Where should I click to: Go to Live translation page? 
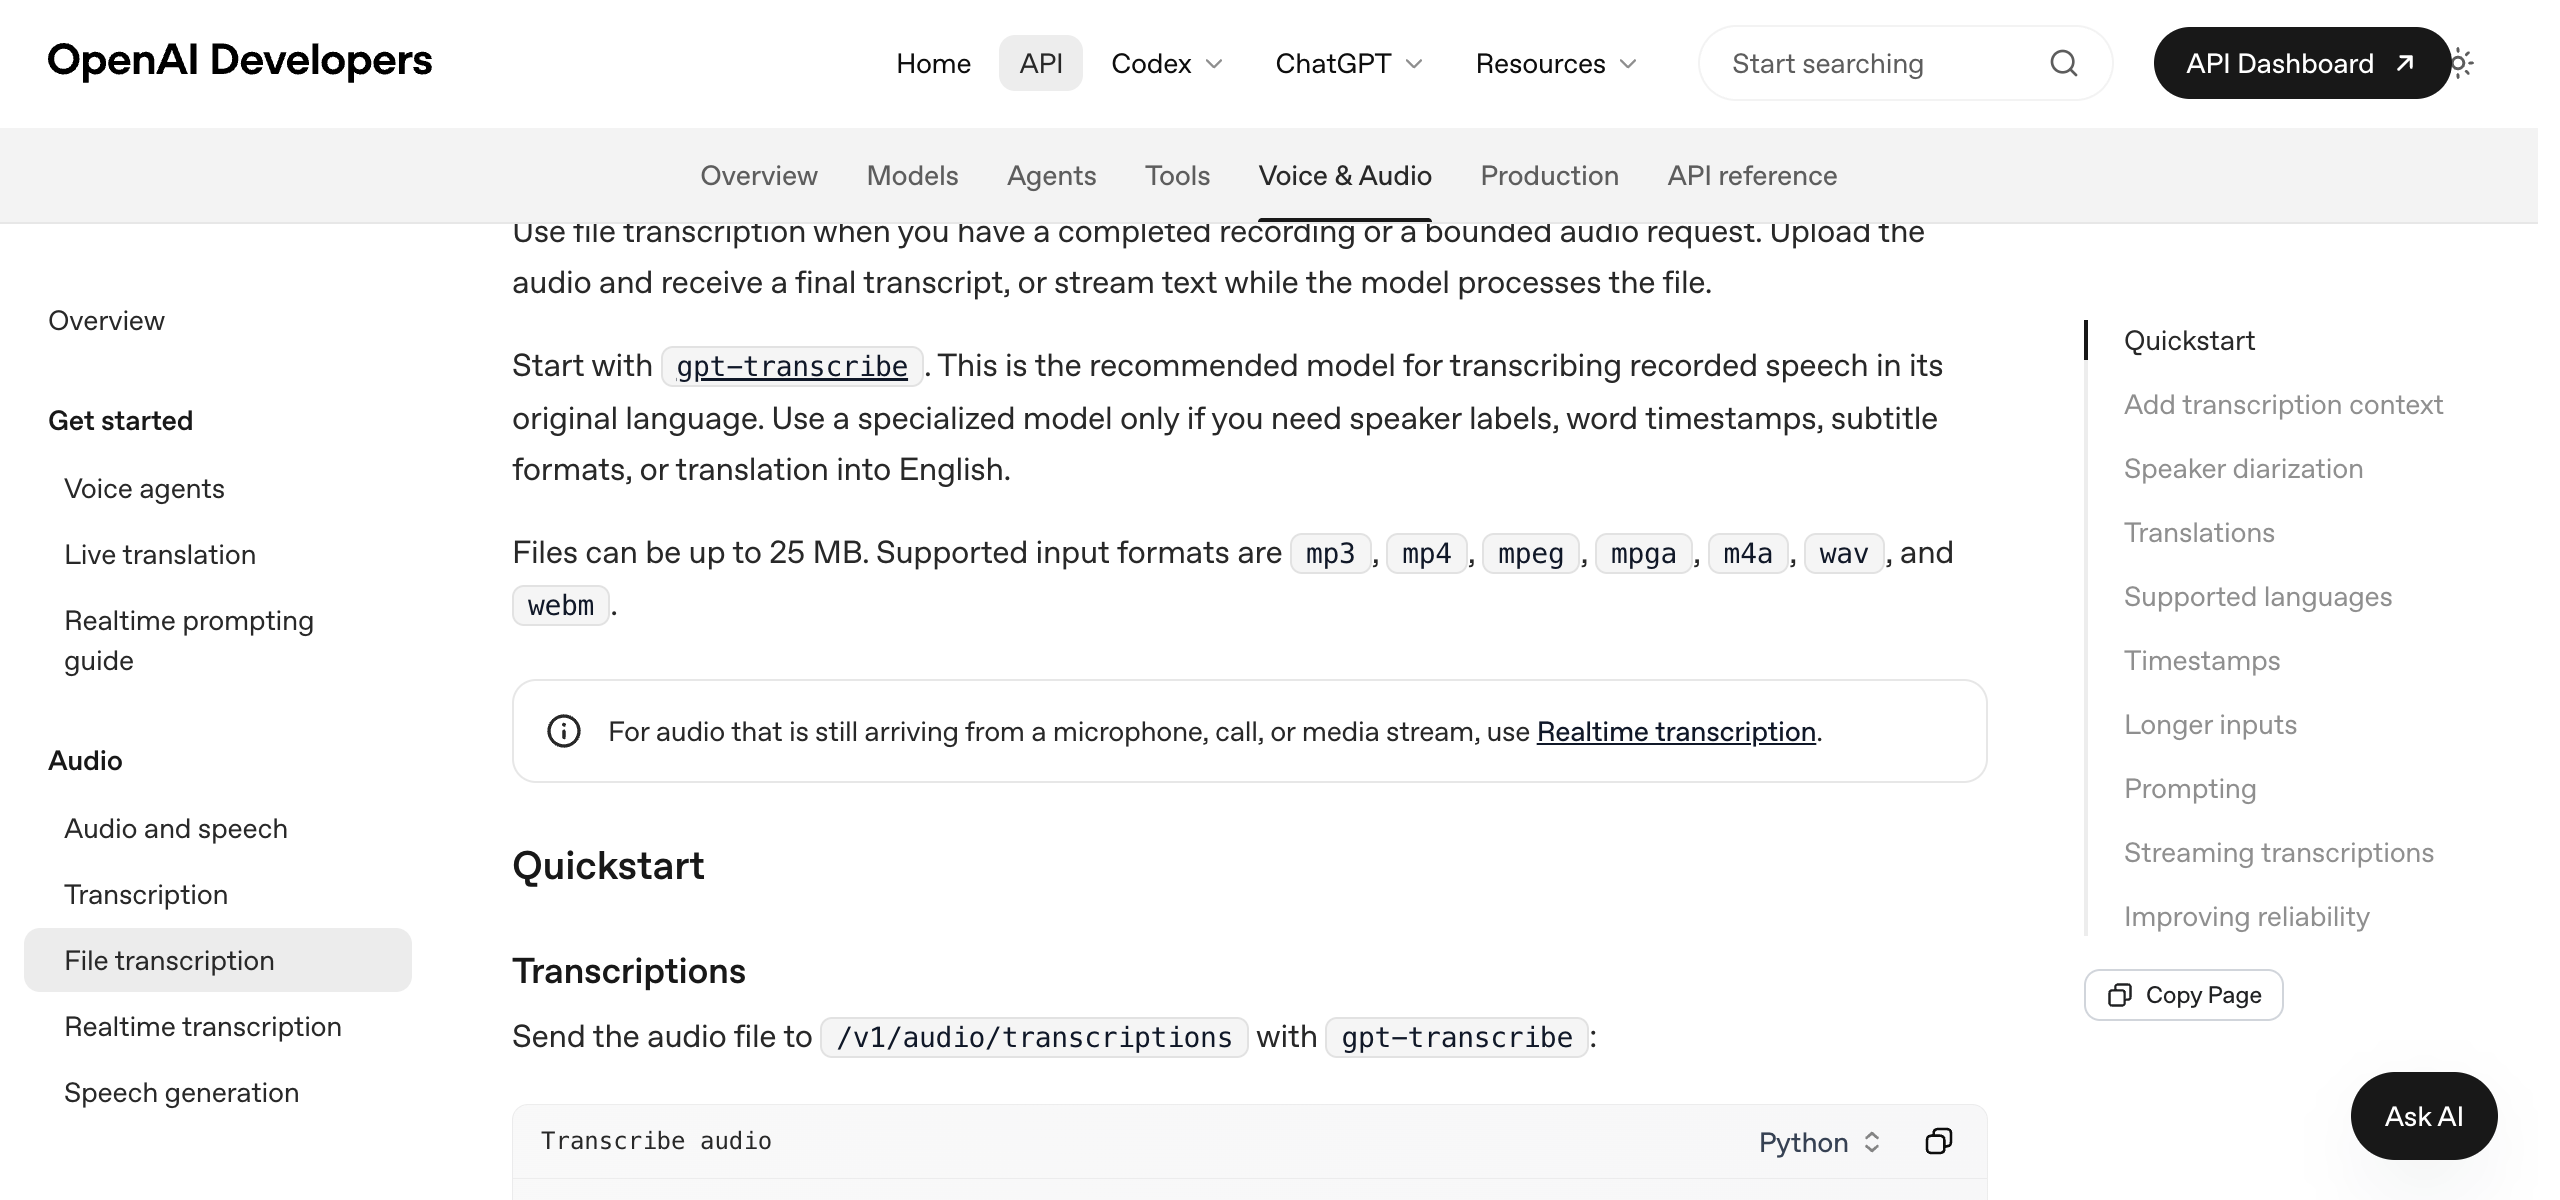tap(160, 554)
